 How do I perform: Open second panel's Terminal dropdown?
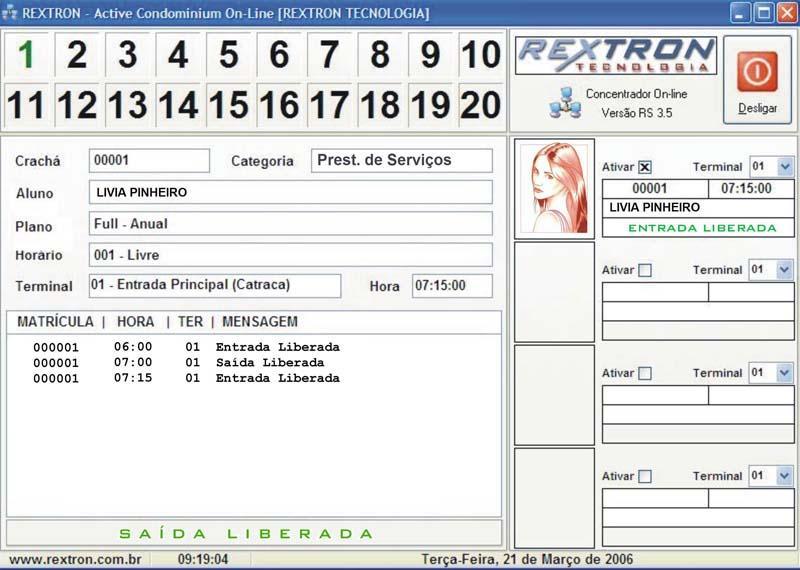785,269
